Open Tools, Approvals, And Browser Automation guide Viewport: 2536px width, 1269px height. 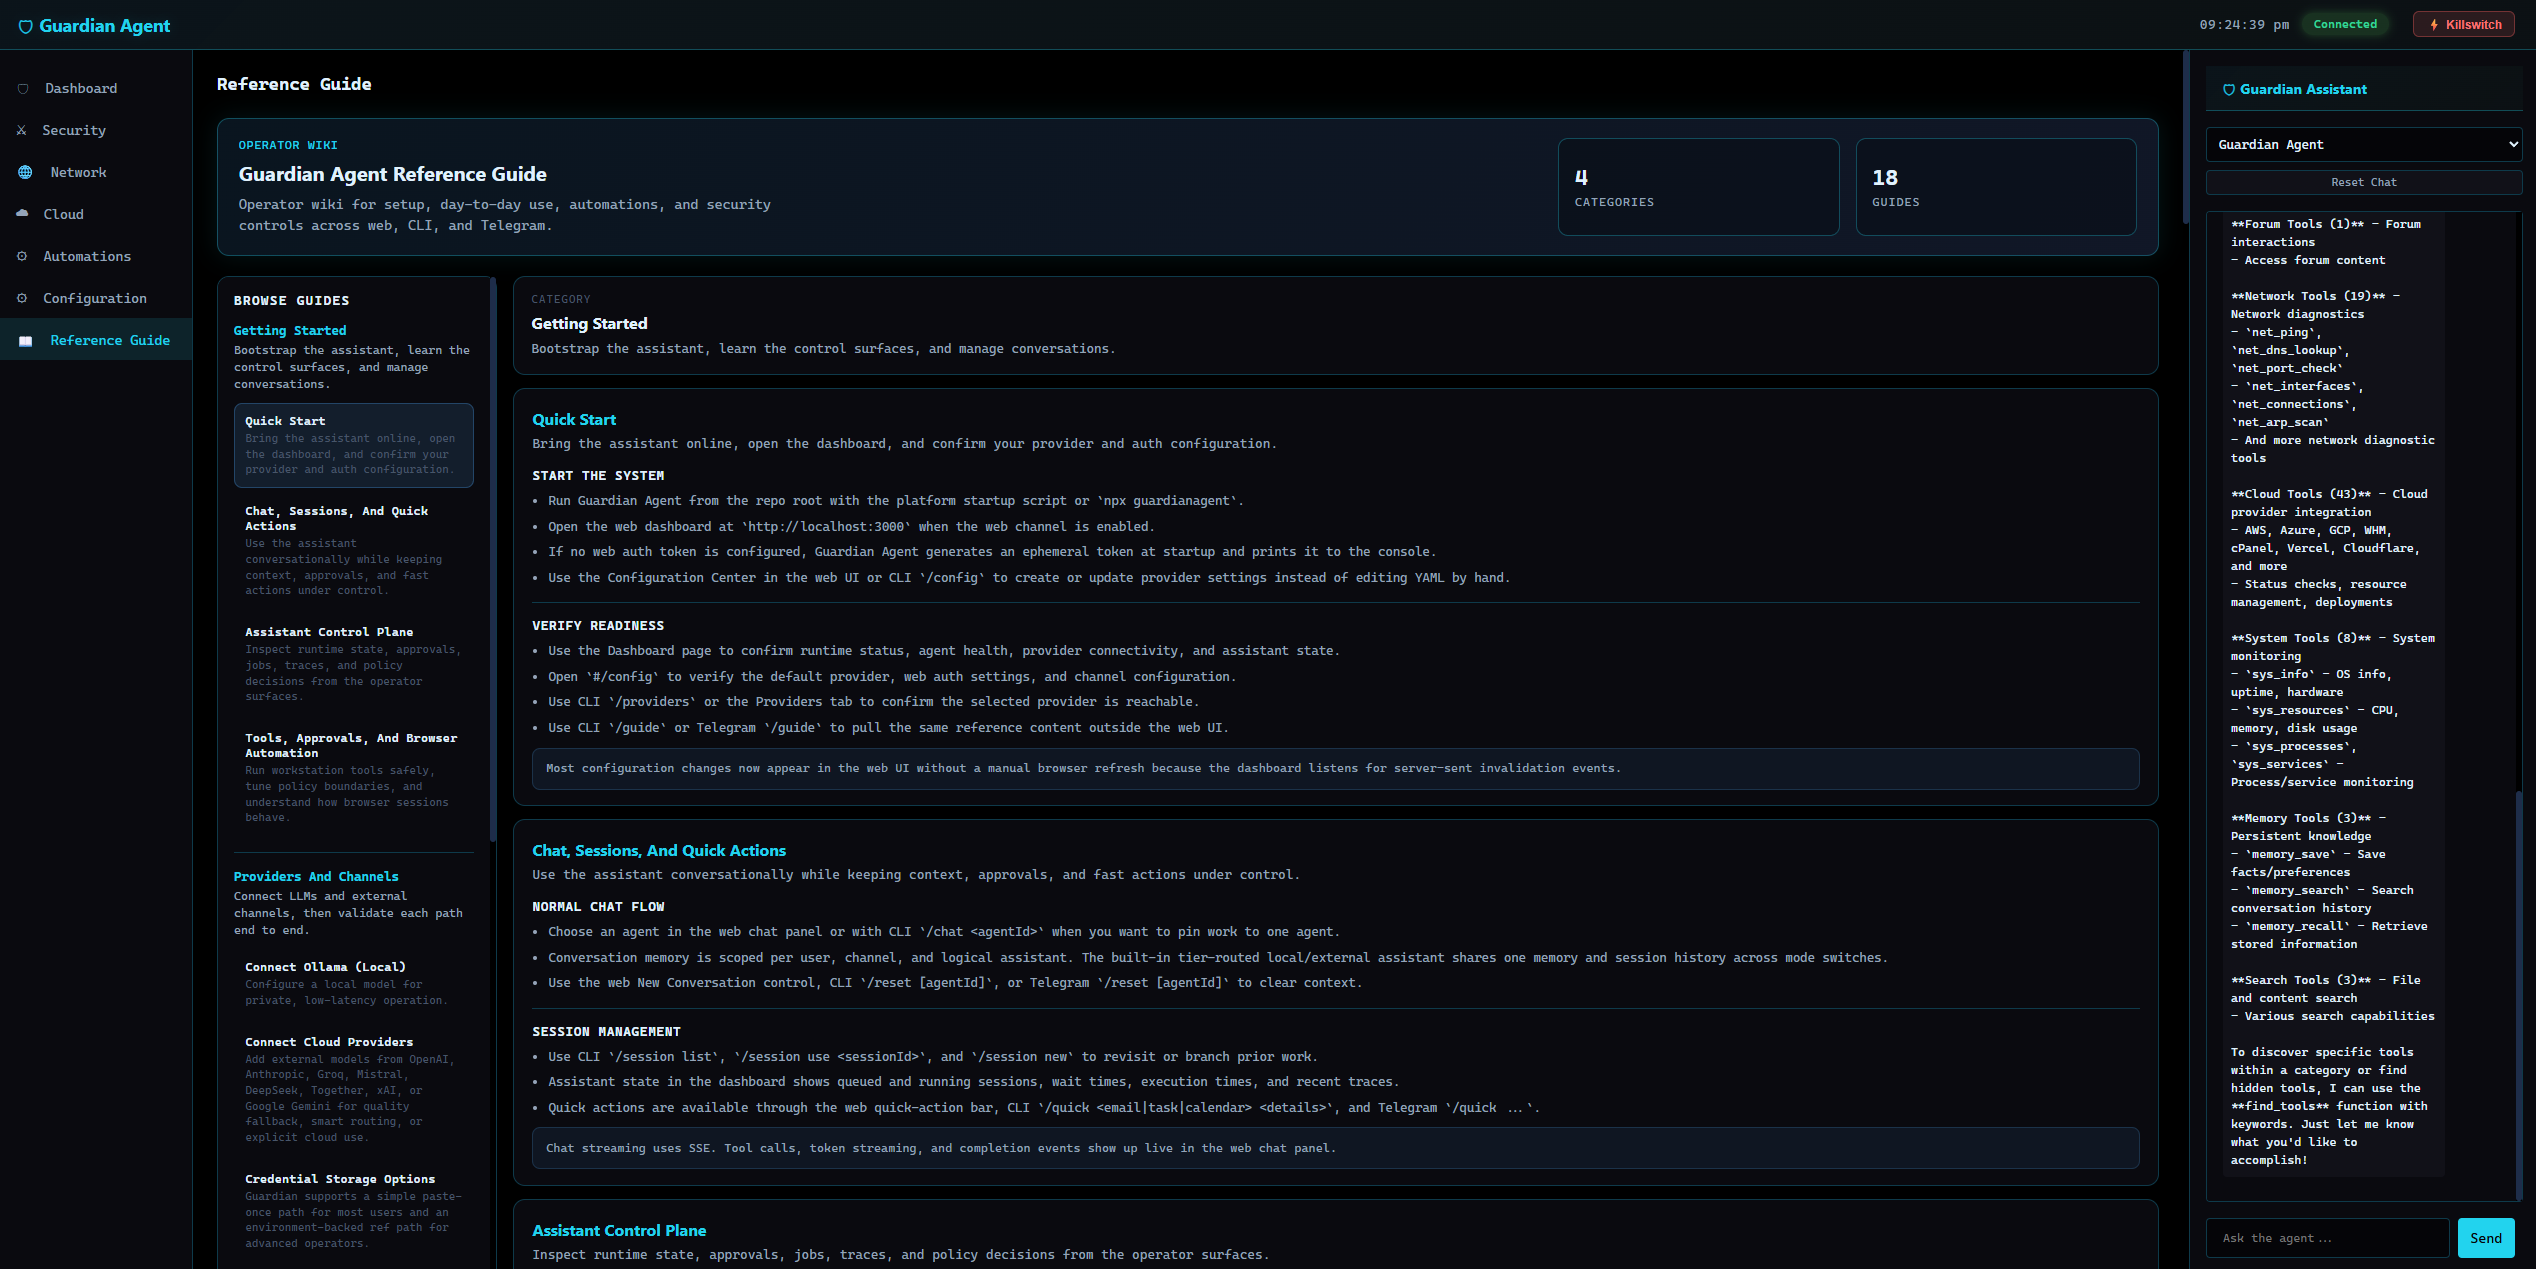[354, 778]
